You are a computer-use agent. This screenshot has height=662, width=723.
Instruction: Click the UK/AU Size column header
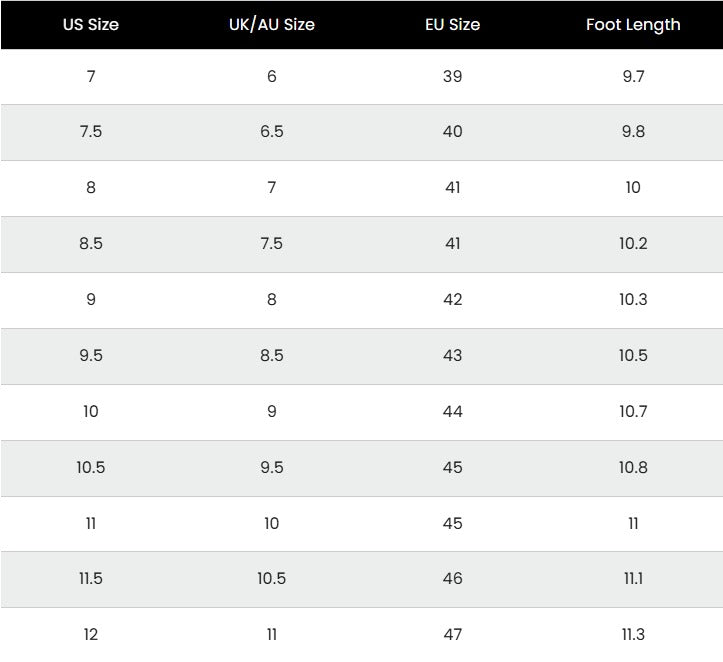[x=271, y=25]
